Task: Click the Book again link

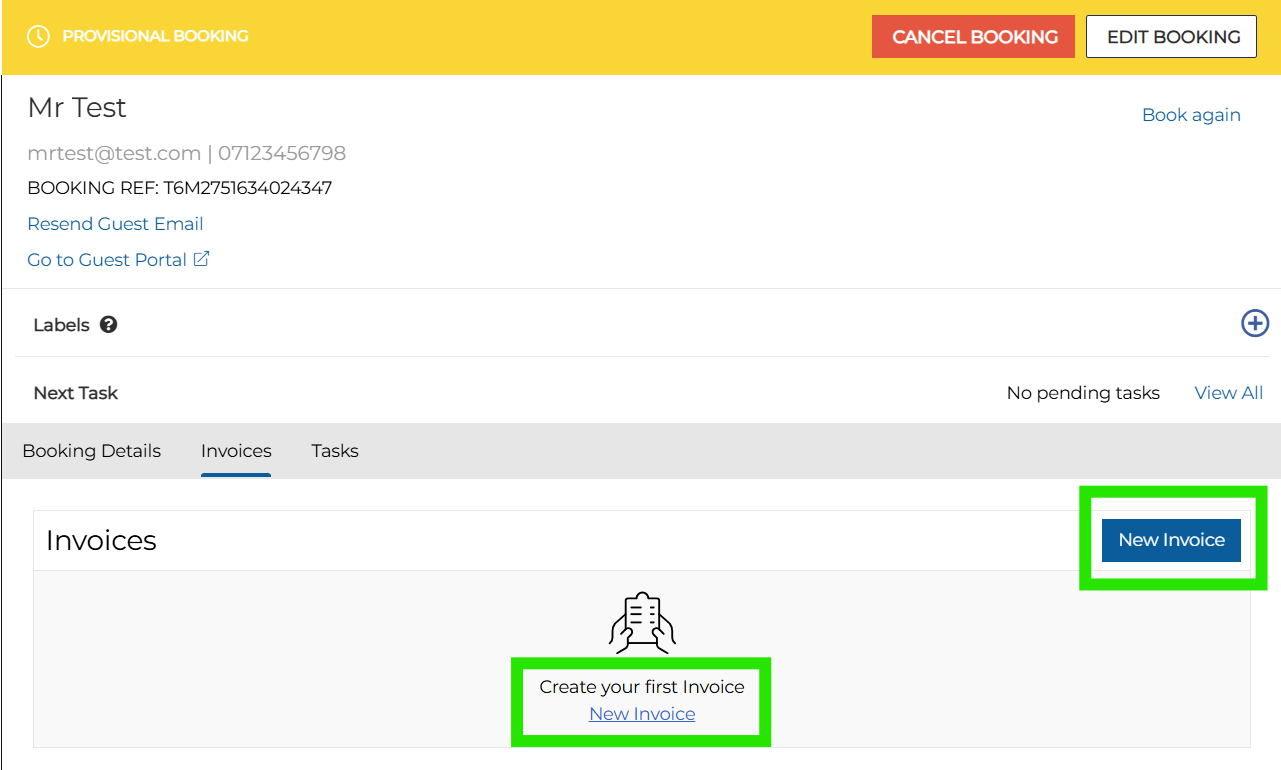Action: pyautogui.click(x=1190, y=115)
